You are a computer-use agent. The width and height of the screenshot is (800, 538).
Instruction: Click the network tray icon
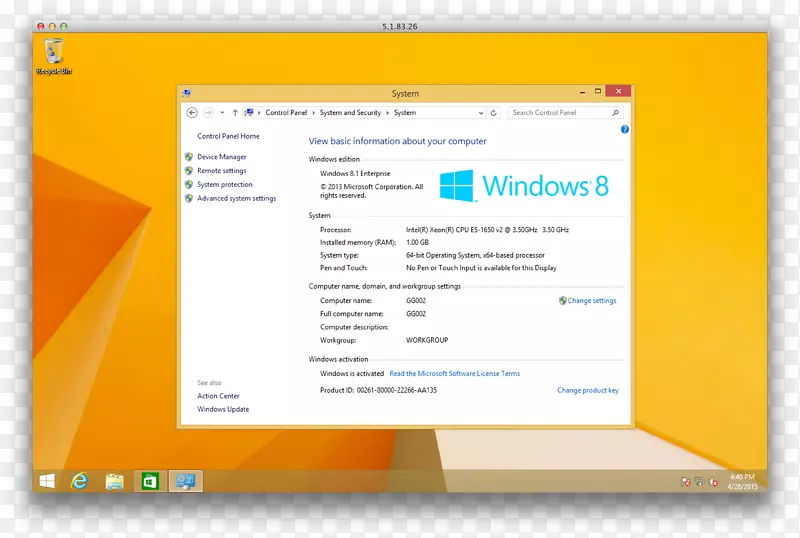pyautogui.click(x=699, y=481)
